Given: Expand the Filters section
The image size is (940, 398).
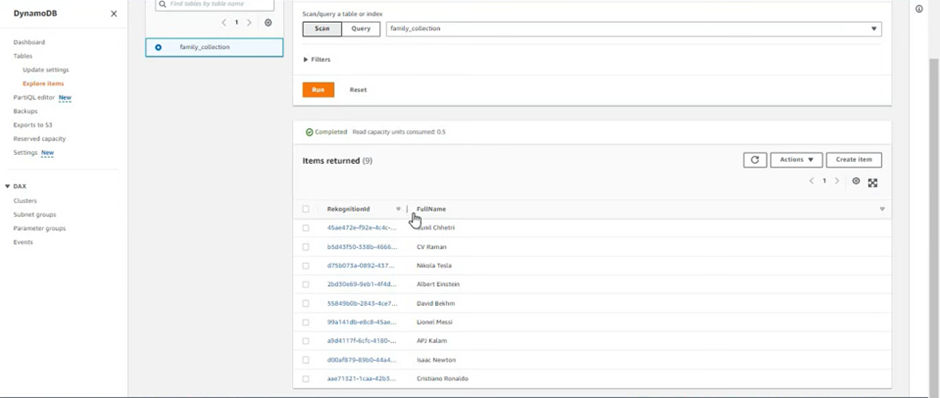Looking at the screenshot, I should tap(317, 59).
